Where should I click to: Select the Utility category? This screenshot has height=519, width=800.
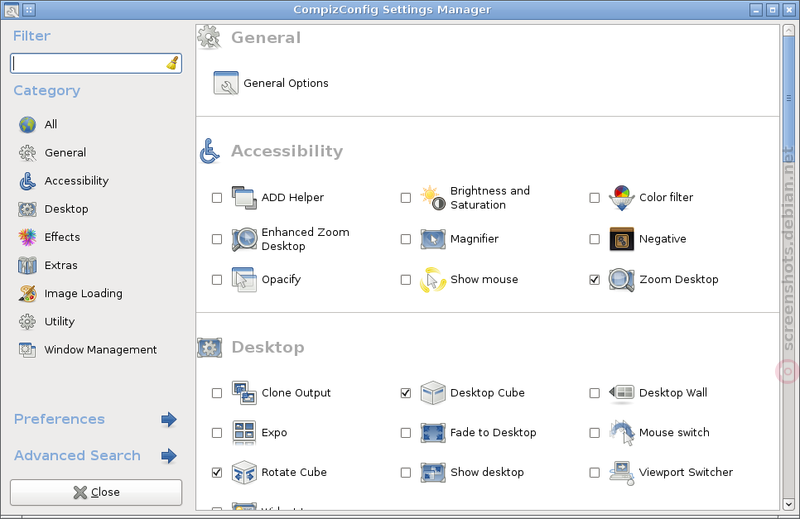click(x=46, y=322)
